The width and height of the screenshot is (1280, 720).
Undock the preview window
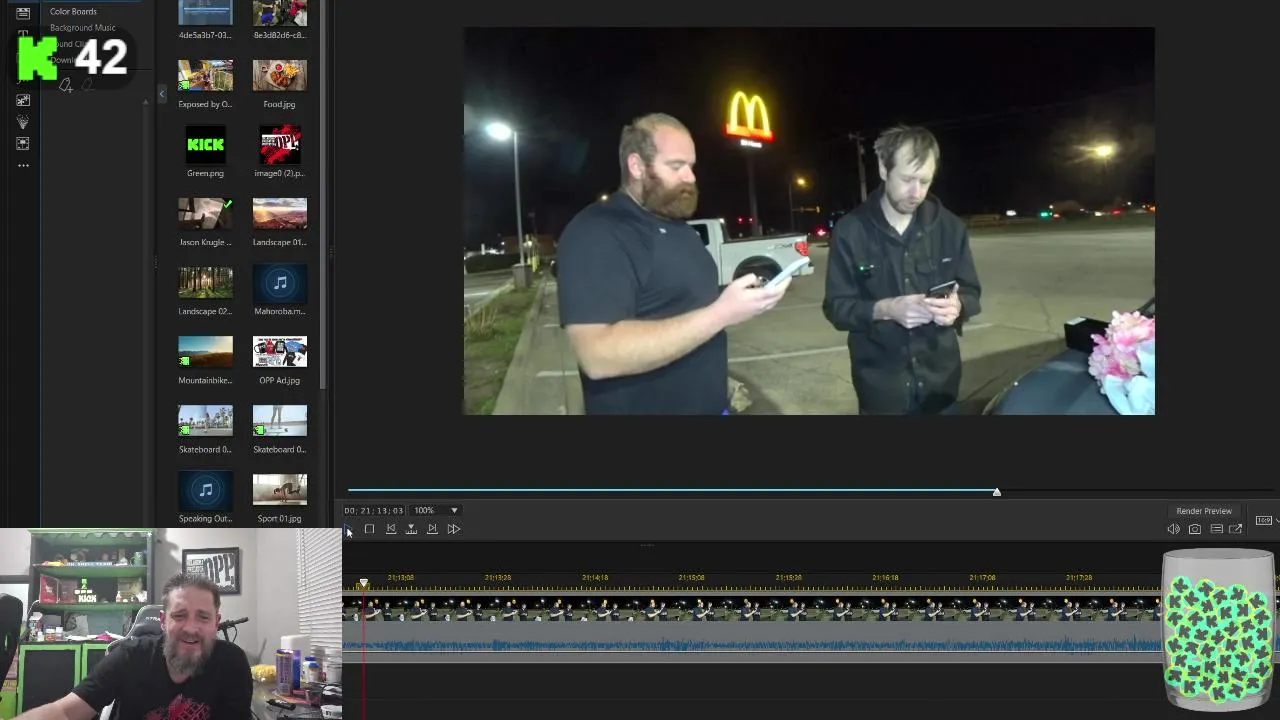pyautogui.click(x=1236, y=529)
